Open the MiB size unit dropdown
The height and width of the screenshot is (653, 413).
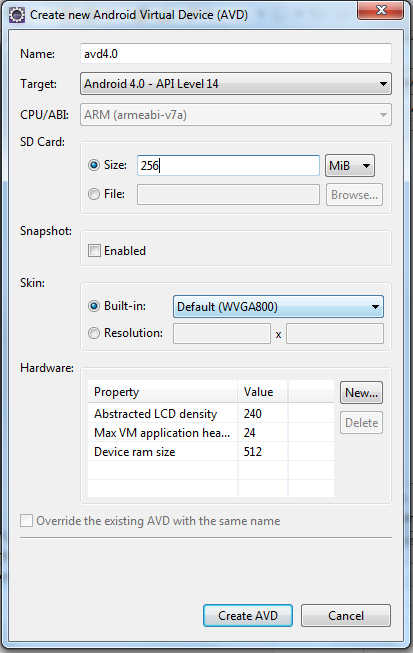[x=350, y=166]
